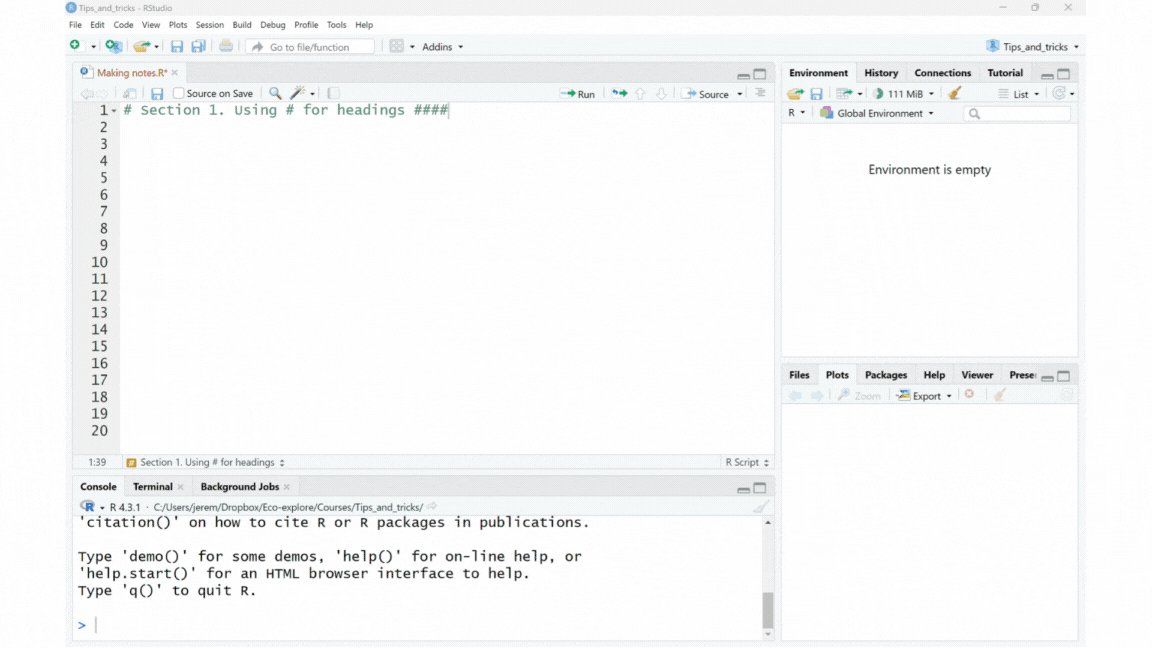Open the Connections tab

pyautogui.click(x=942, y=73)
